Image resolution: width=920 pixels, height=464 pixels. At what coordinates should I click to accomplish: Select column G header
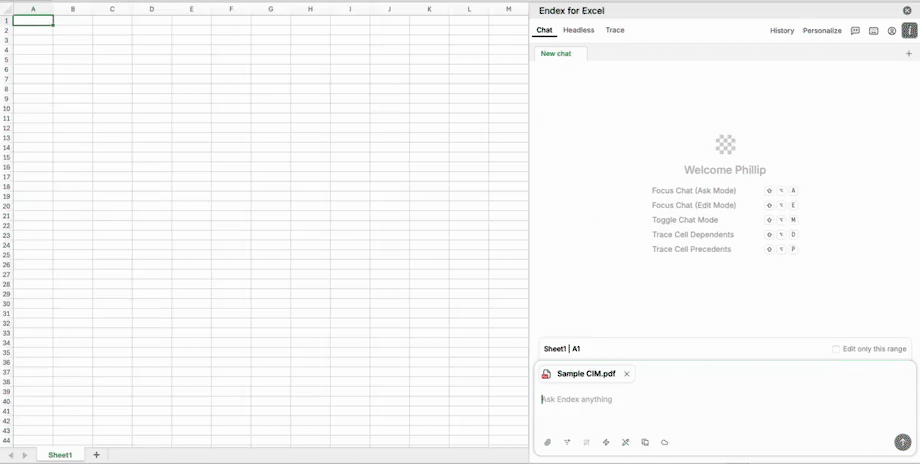coord(270,9)
